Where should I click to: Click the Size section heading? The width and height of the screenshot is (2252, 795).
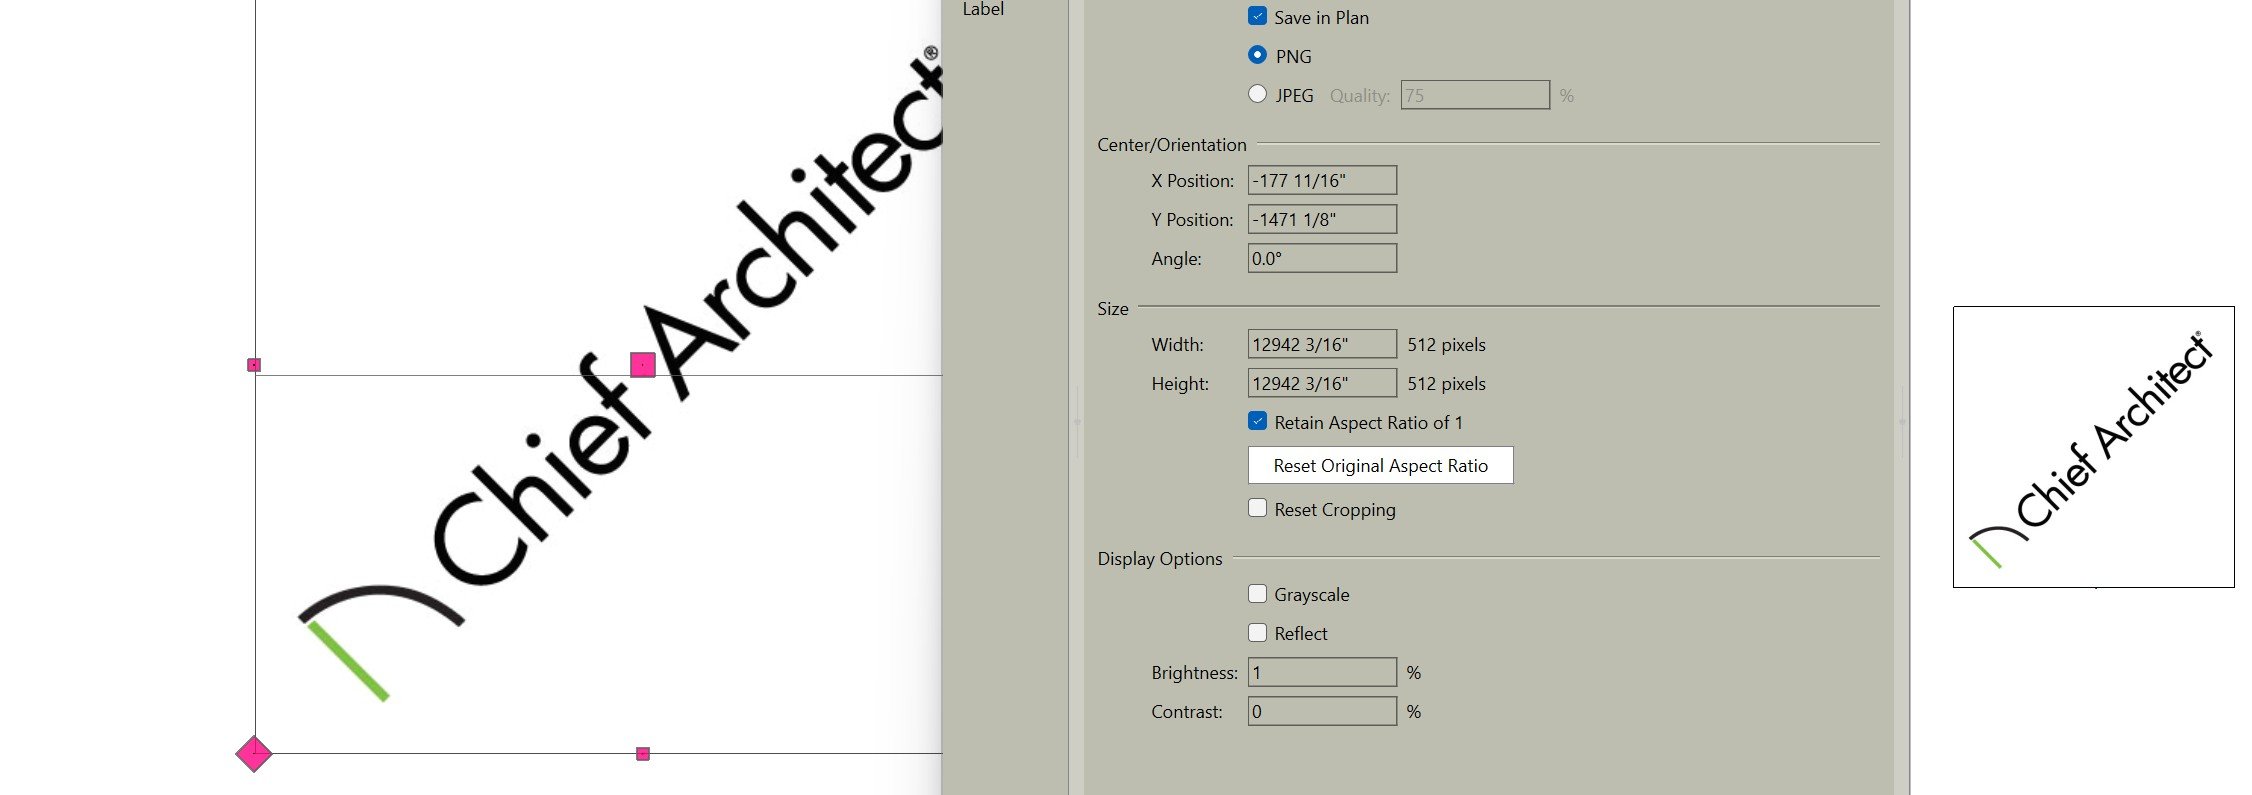(1112, 309)
